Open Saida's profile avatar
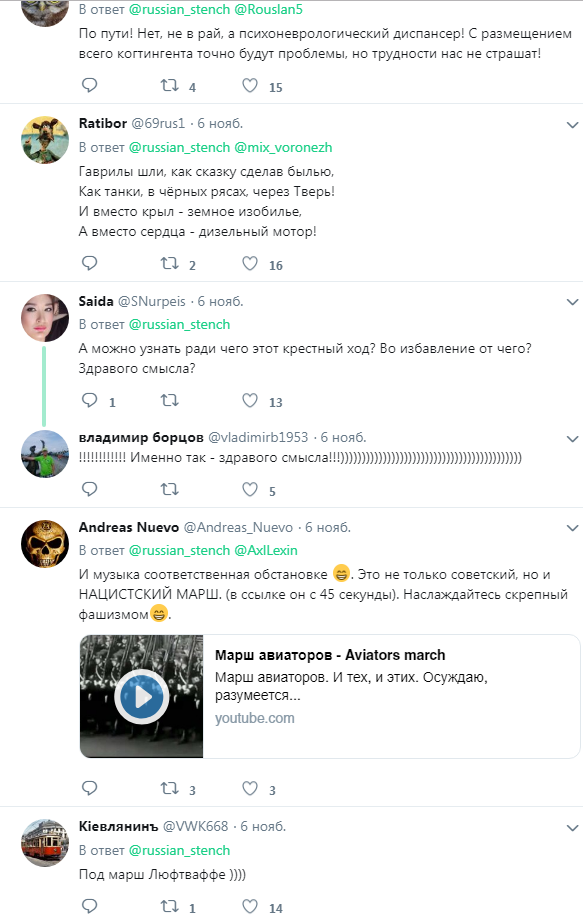Screen dimensions: 583x920 click(45, 317)
